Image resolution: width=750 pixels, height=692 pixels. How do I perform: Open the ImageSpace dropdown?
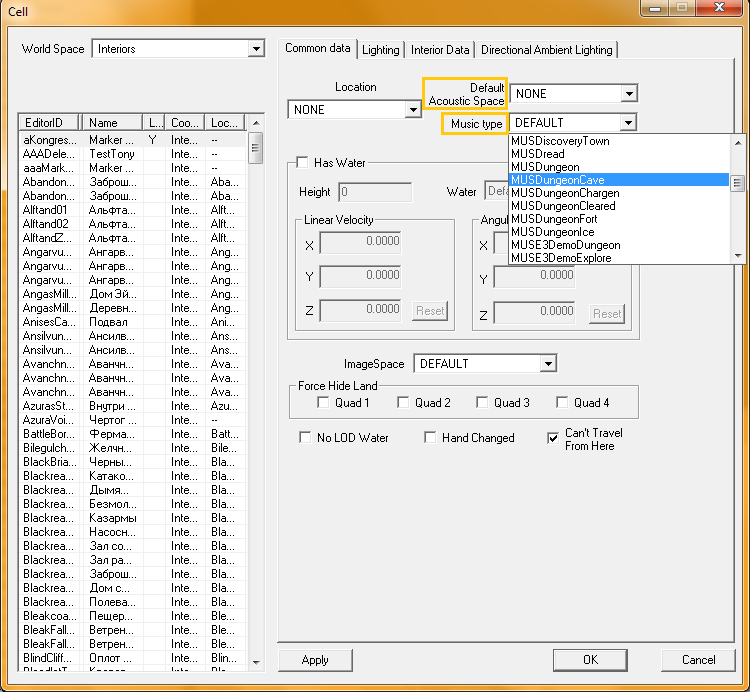[x=548, y=364]
